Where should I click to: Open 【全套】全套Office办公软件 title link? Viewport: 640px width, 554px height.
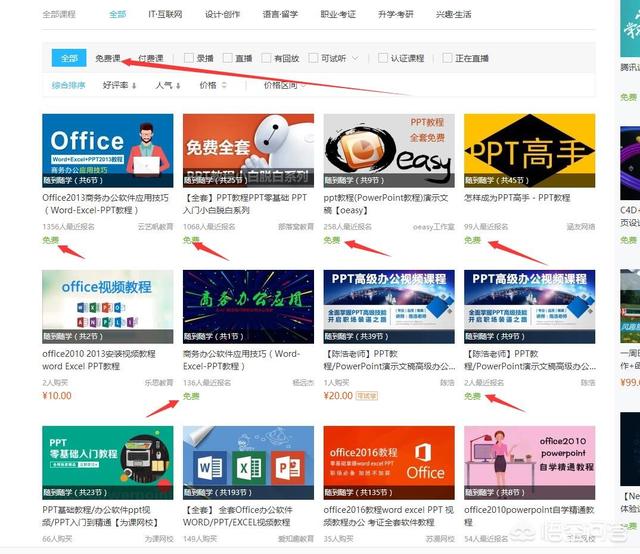click(x=238, y=516)
